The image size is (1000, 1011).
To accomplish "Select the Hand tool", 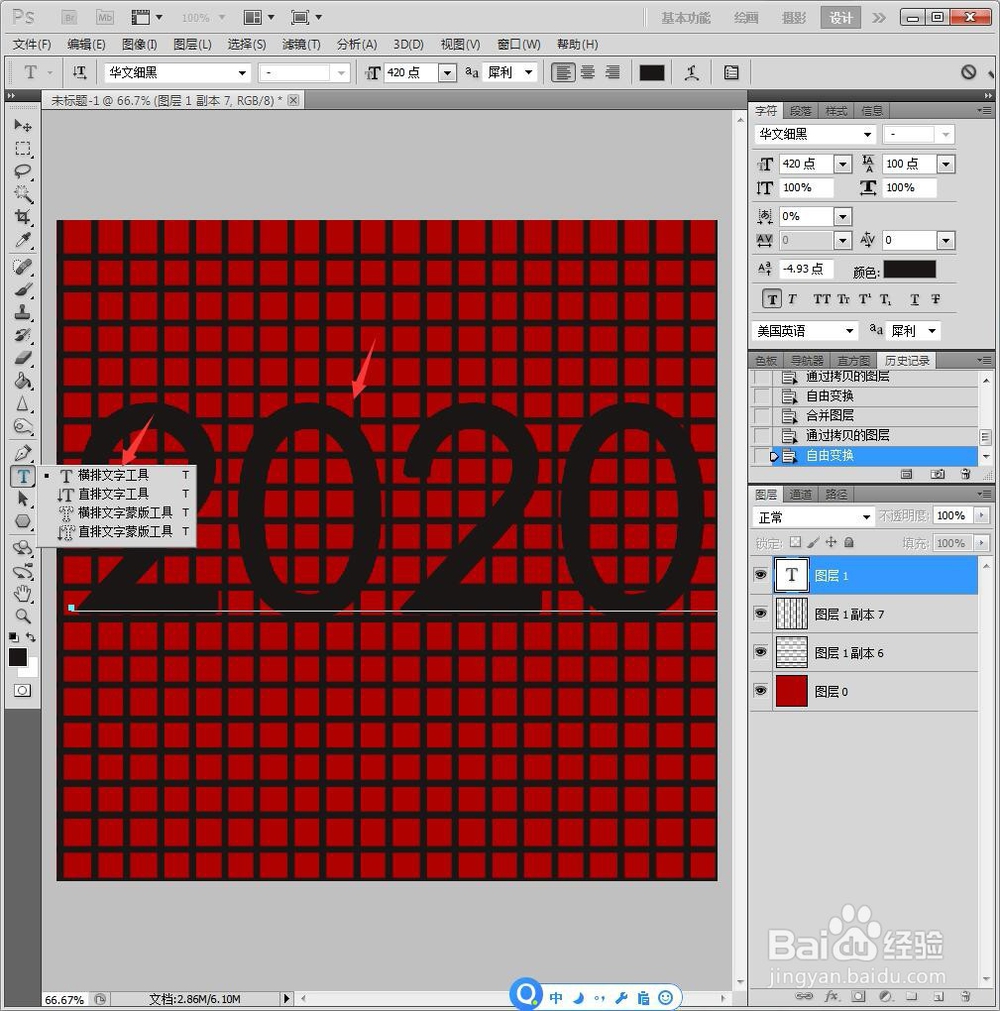I will [23, 593].
